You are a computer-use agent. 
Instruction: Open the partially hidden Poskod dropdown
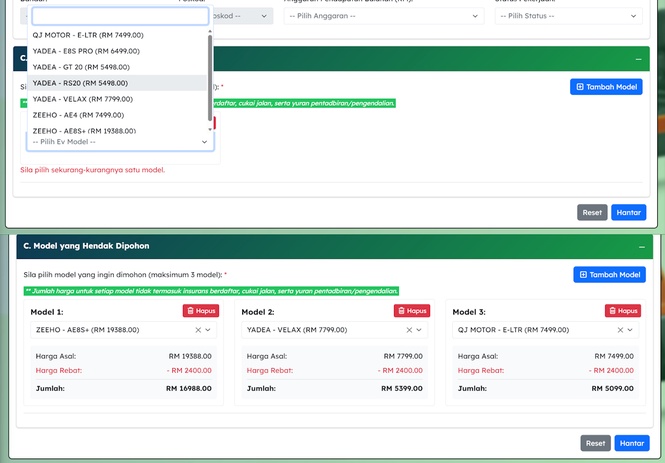(x=243, y=16)
